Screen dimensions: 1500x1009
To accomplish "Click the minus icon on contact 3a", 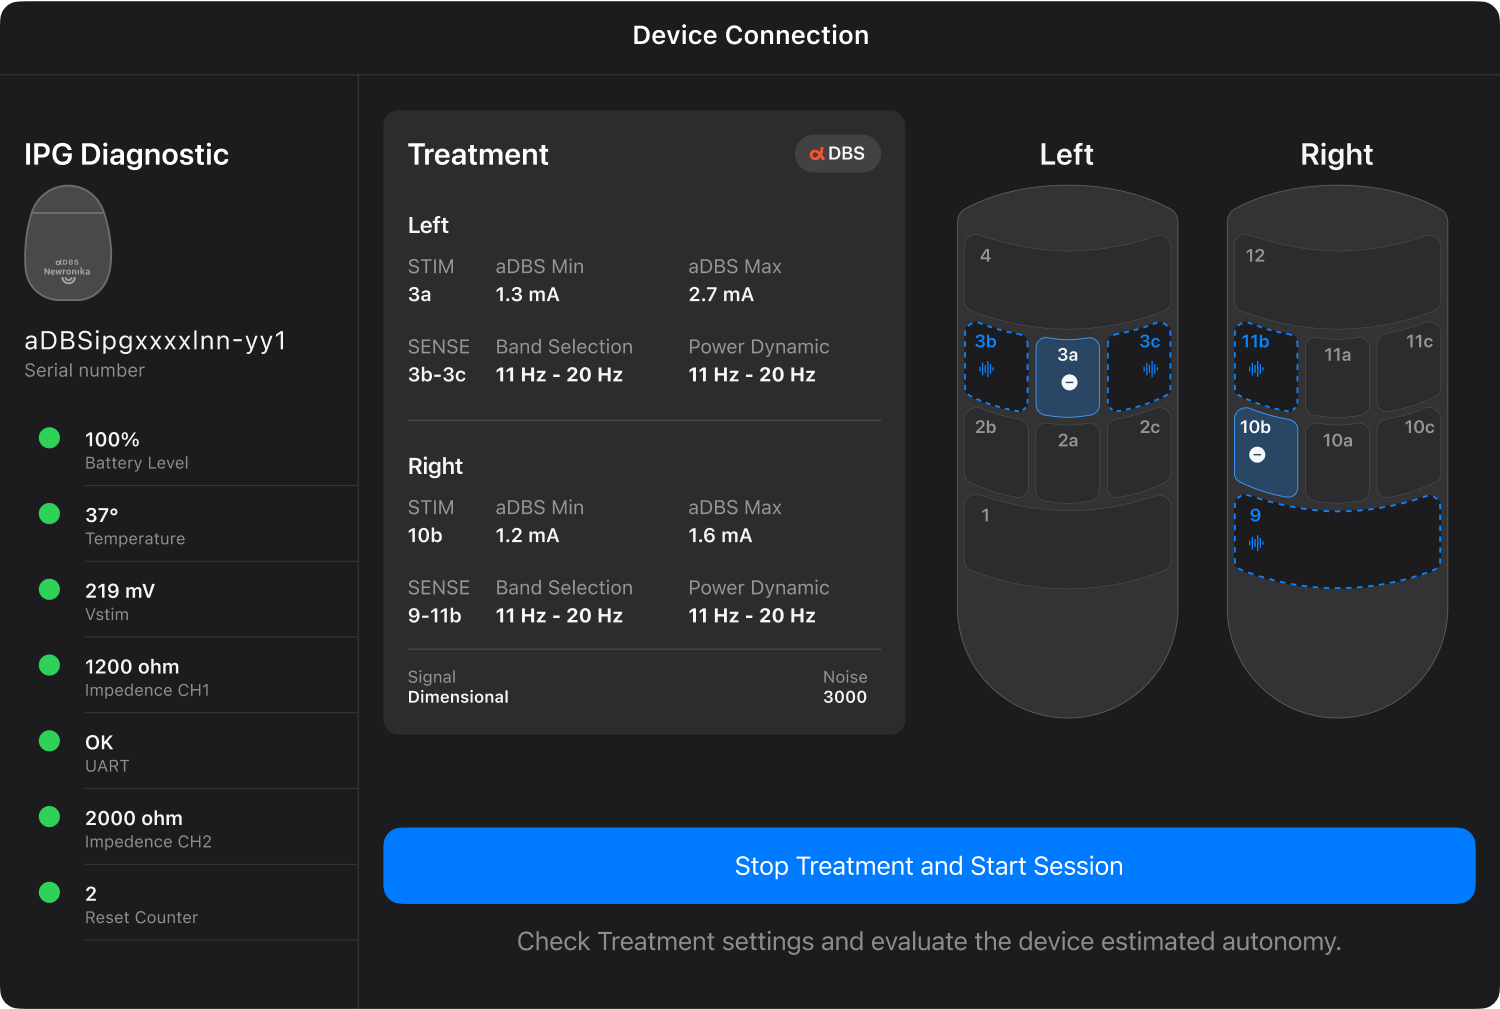I will point(1069,383).
